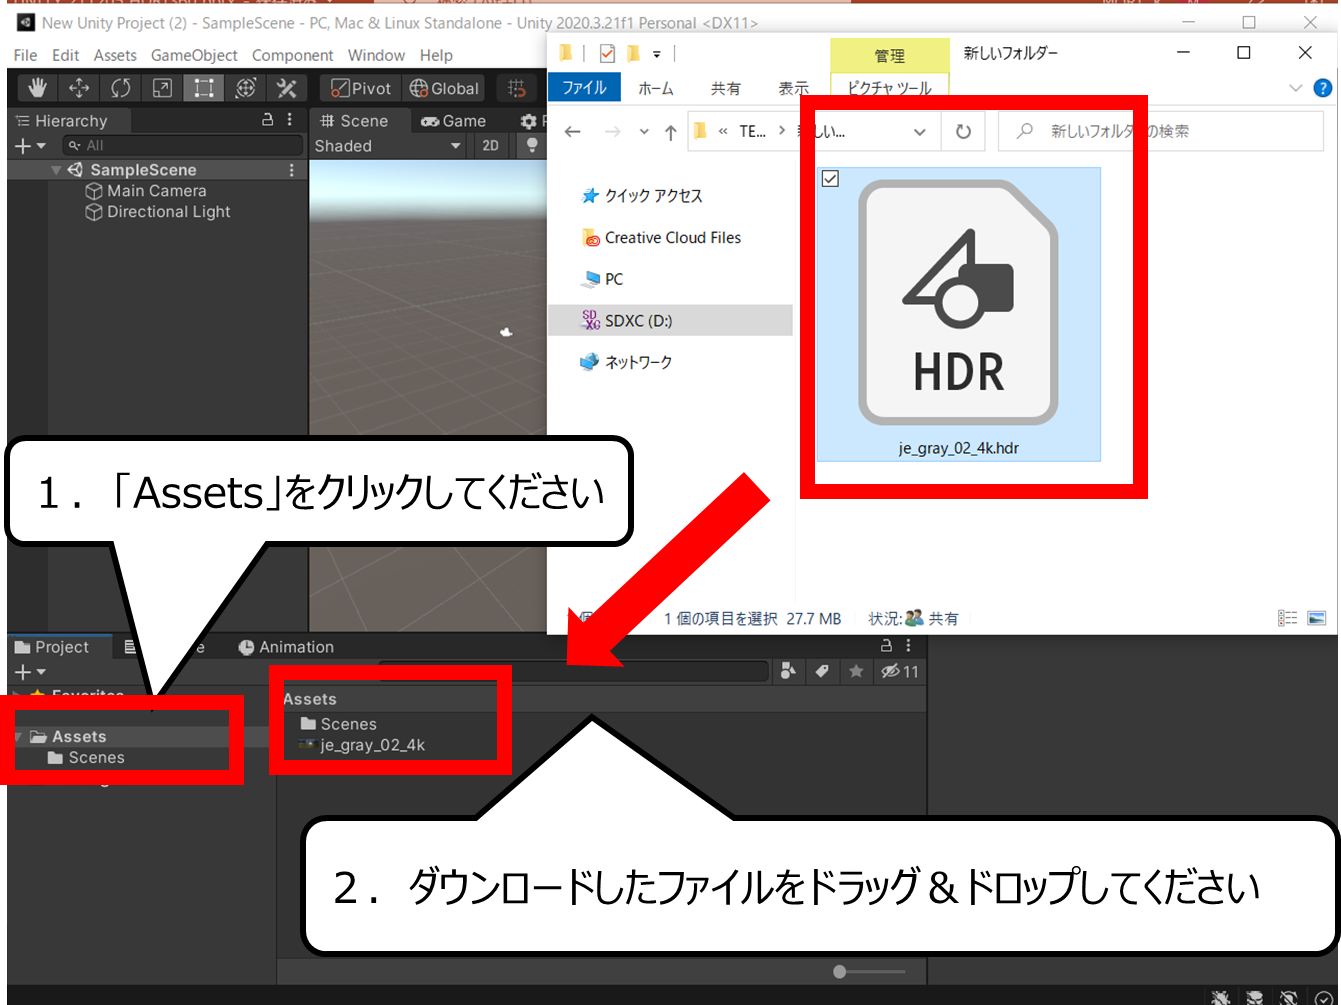Lock the Hierarchy panel with the padlock icon
Image resolution: width=1341 pixels, height=1005 pixels.
coord(267,120)
